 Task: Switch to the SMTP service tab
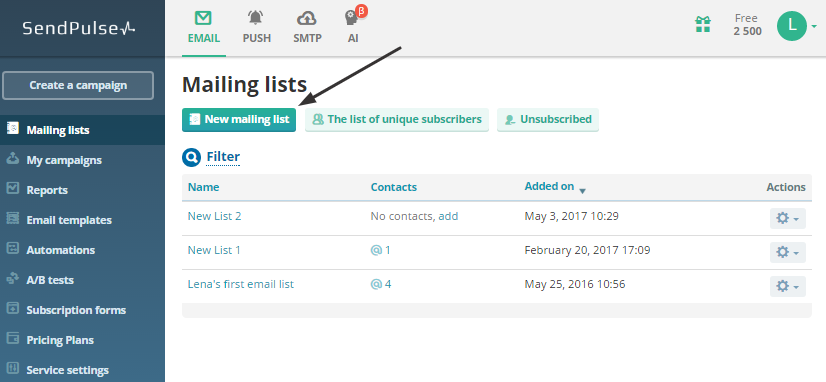307,26
